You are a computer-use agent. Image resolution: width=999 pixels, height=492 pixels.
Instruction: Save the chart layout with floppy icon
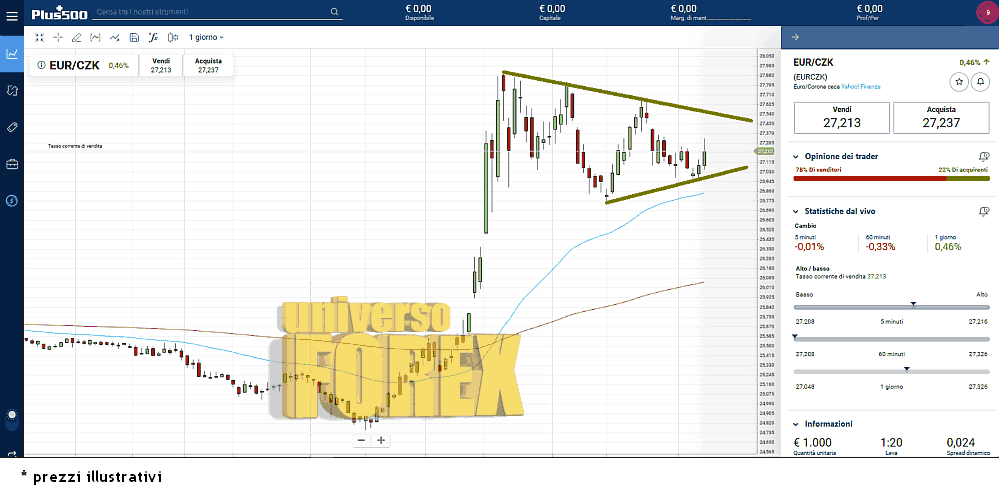point(134,37)
